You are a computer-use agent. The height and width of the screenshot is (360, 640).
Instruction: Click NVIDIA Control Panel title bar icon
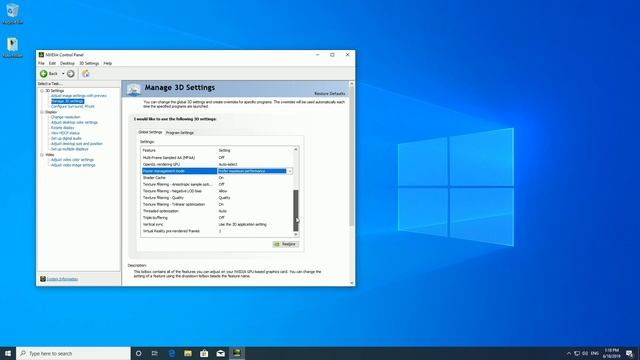(41, 55)
